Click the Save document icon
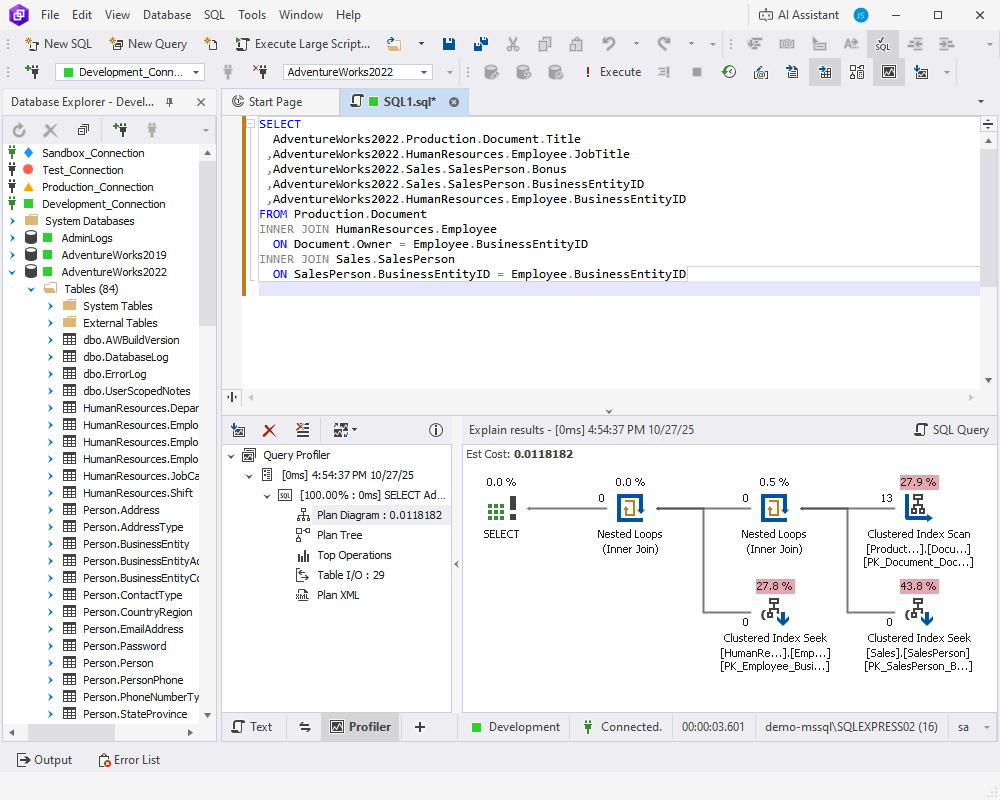Screen dimensions: 1000x800 tap(449, 44)
